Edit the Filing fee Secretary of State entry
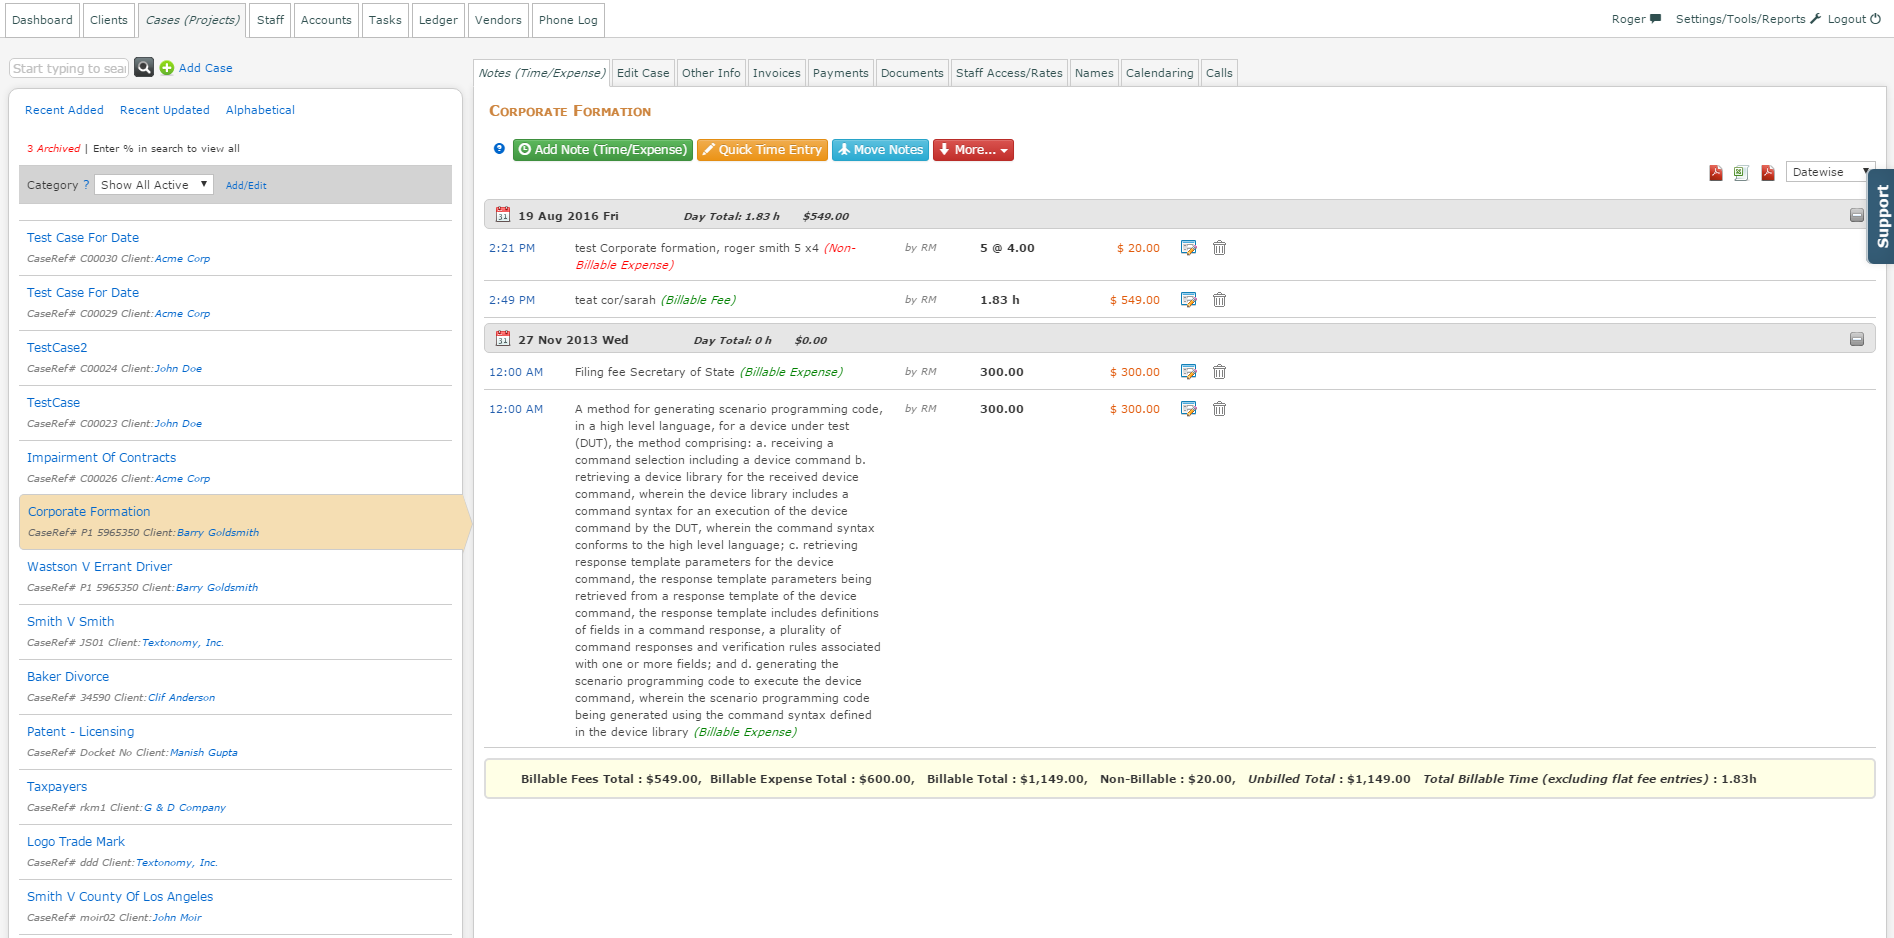This screenshot has height=938, width=1894. (x=1188, y=372)
